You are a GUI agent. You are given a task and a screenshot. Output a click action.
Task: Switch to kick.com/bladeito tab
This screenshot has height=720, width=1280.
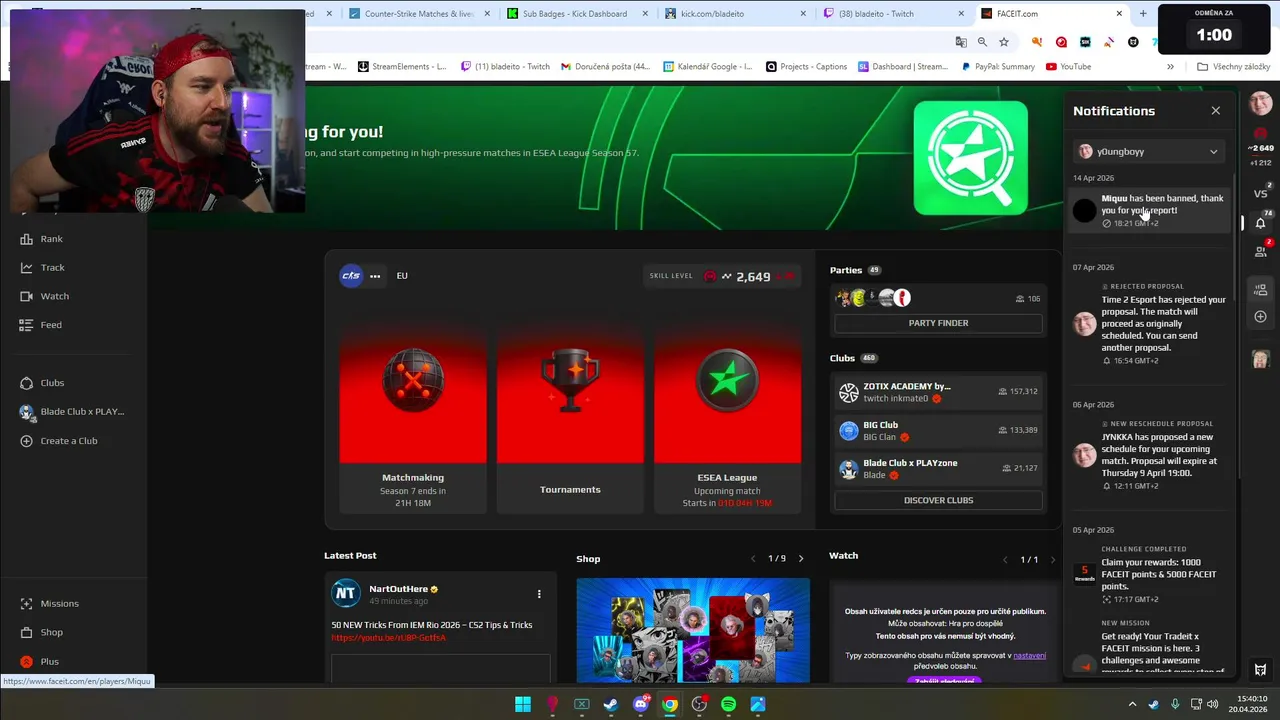[x=734, y=14]
